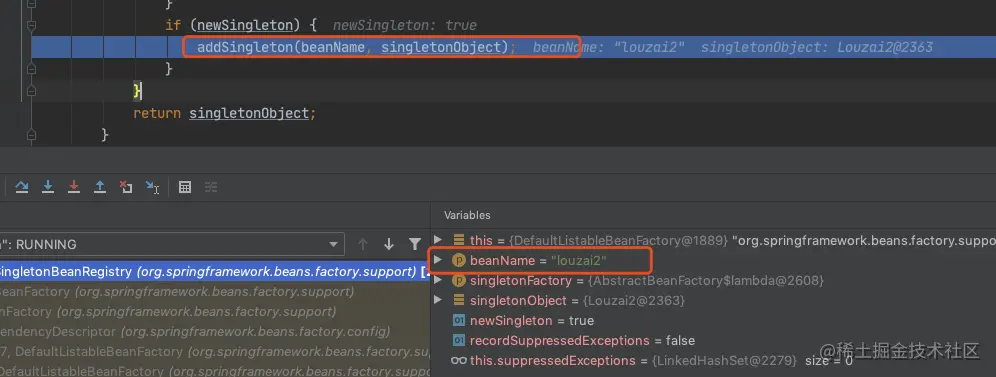Click the Drop Frame icon with red X
996x377 pixels.
pyautogui.click(x=126, y=187)
